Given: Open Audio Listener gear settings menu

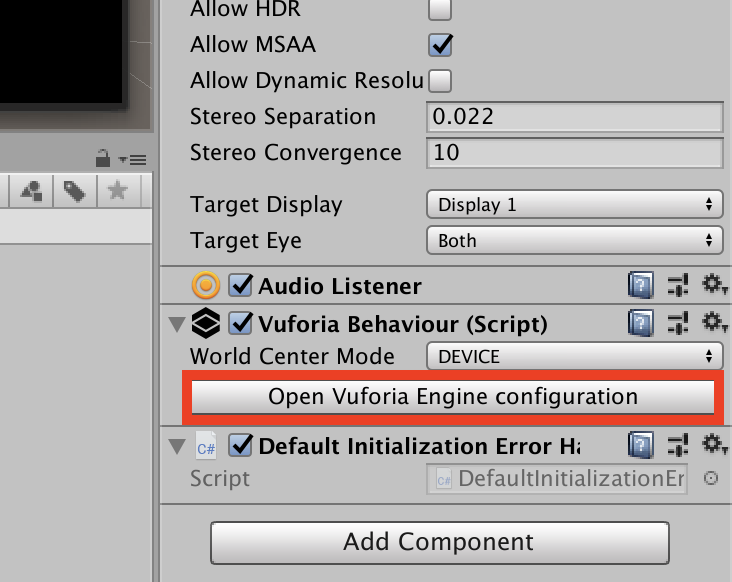Looking at the screenshot, I should pos(712,286).
